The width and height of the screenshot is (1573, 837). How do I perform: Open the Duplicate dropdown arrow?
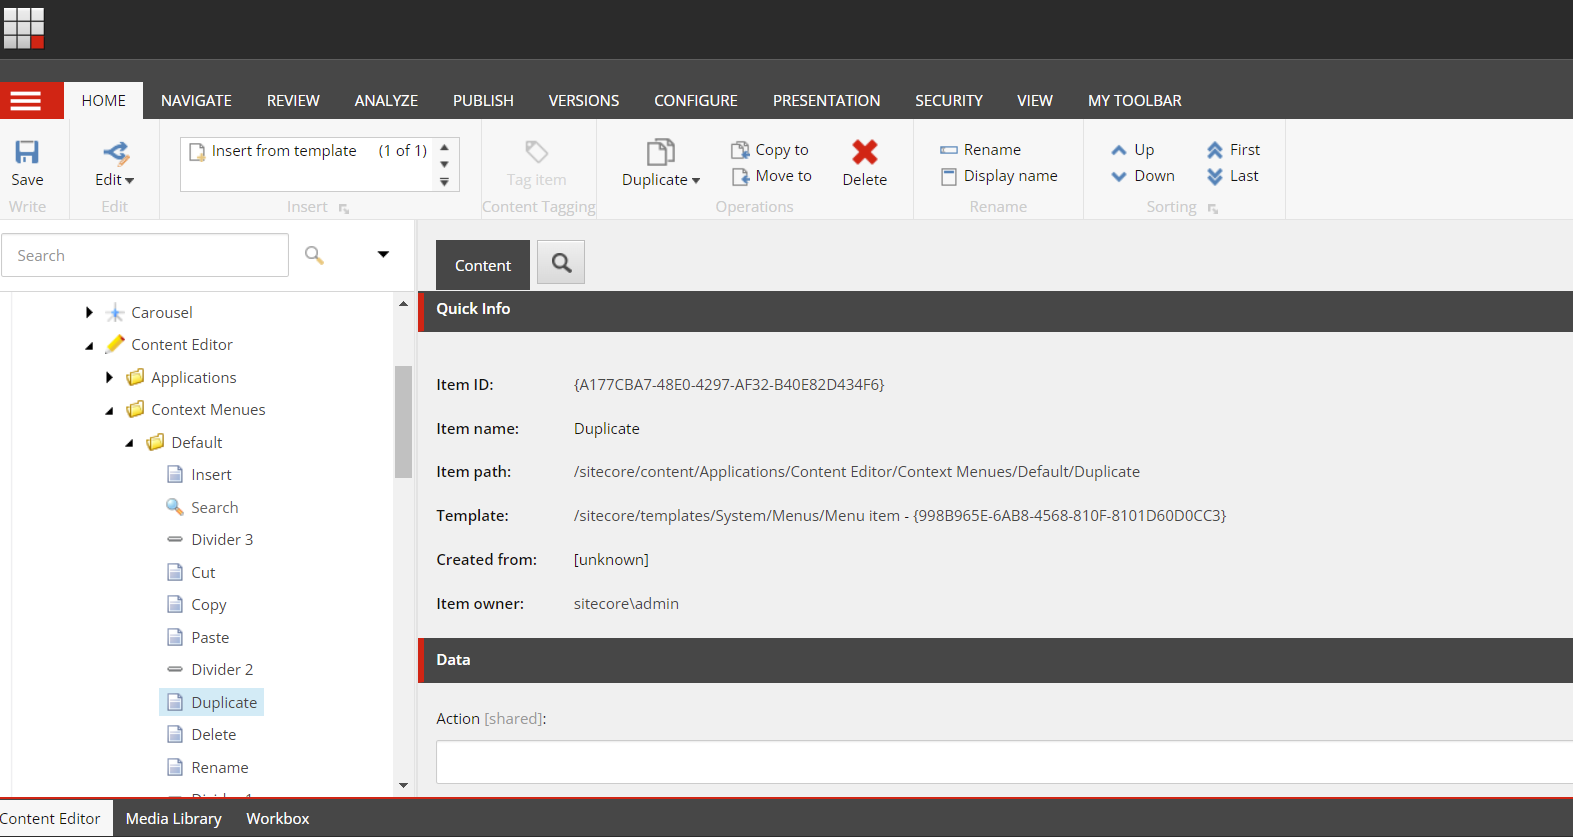696,181
